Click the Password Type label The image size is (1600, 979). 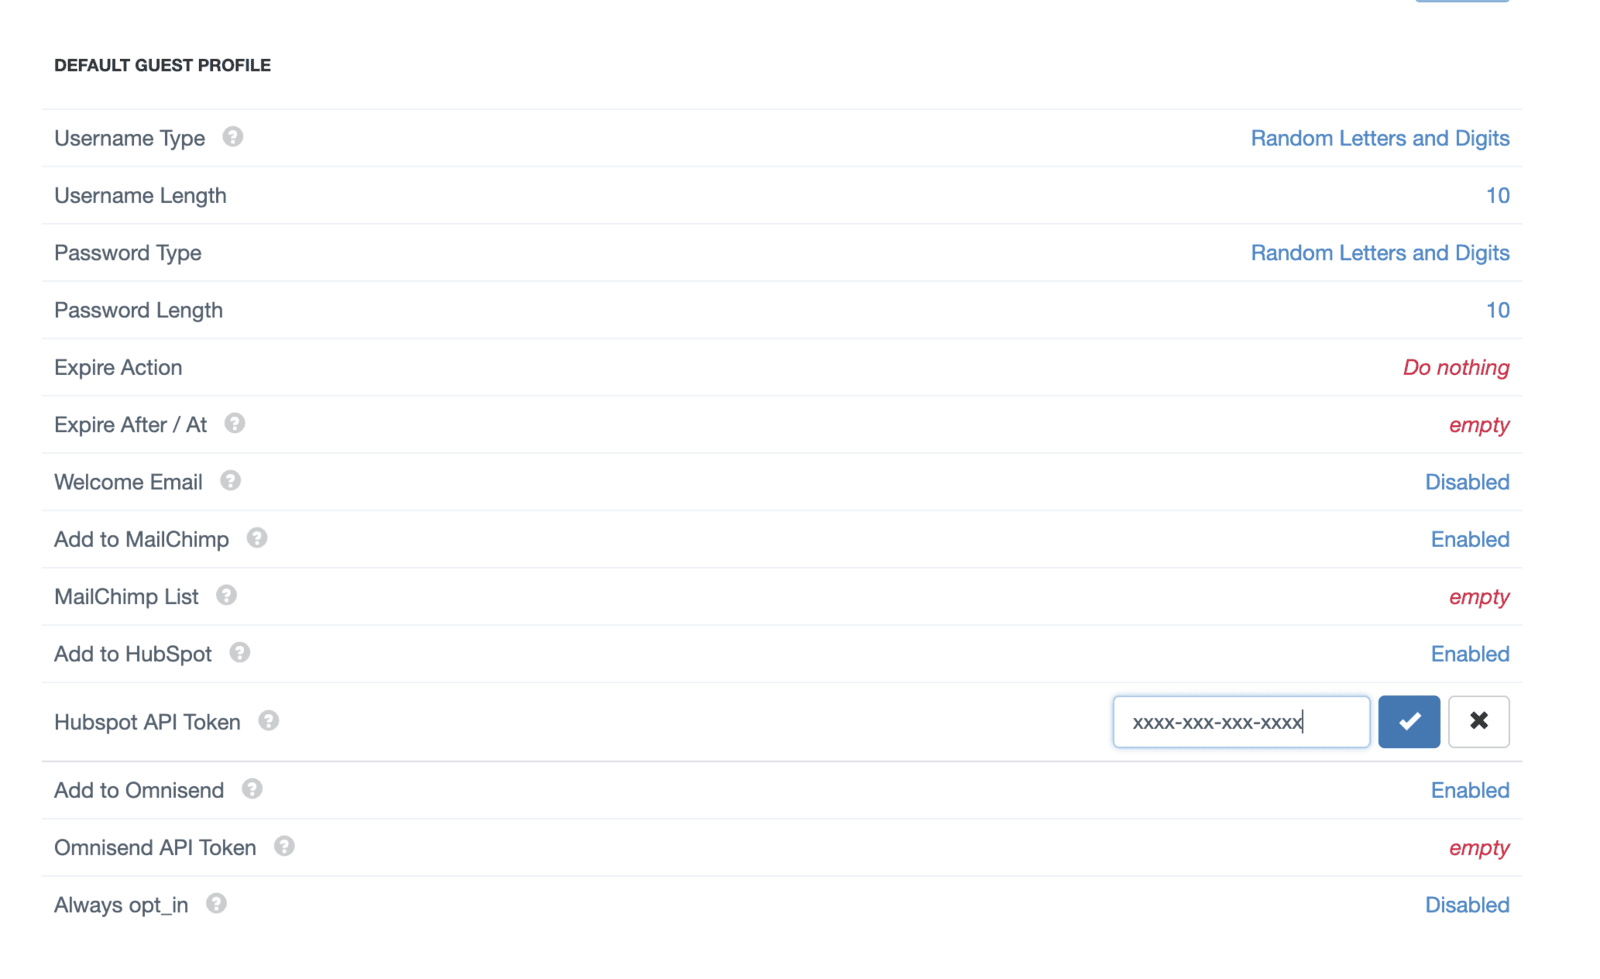128,253
